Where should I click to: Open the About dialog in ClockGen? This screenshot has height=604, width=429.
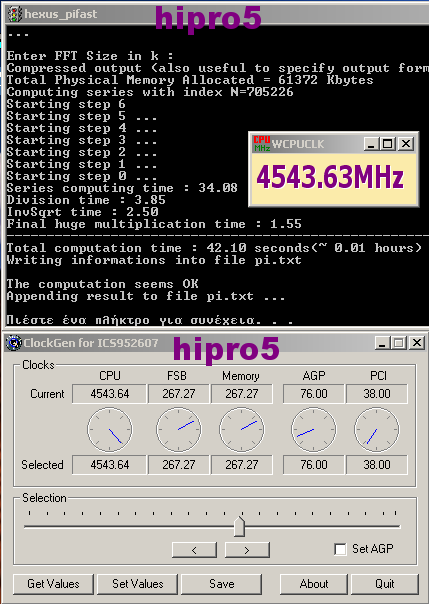pyautogui.click(x=314, y=584)
